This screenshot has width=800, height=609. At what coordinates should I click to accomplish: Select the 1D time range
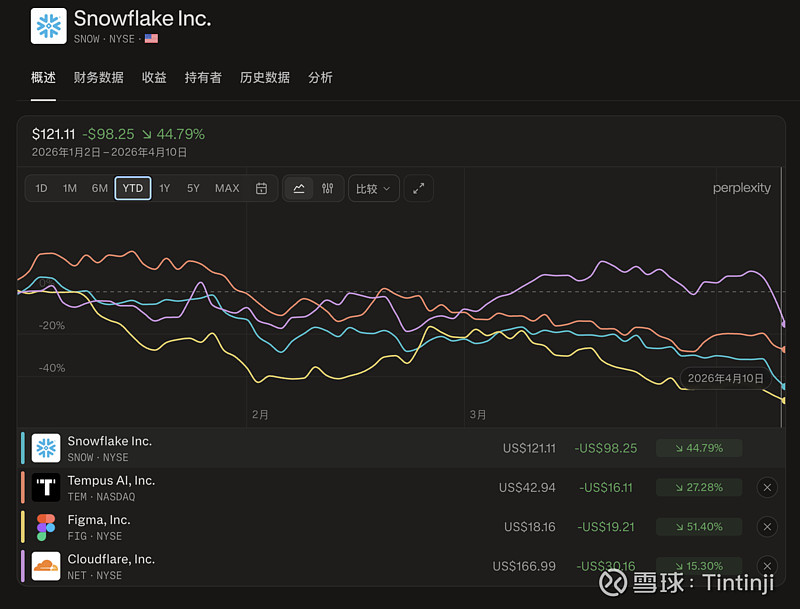[41, 188]
